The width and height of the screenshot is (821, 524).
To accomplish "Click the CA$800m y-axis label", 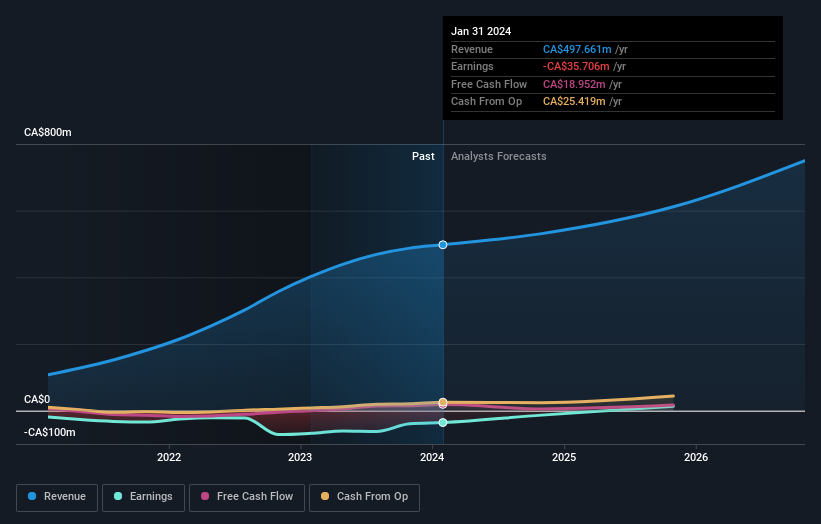I will click(x=48, y=132).
